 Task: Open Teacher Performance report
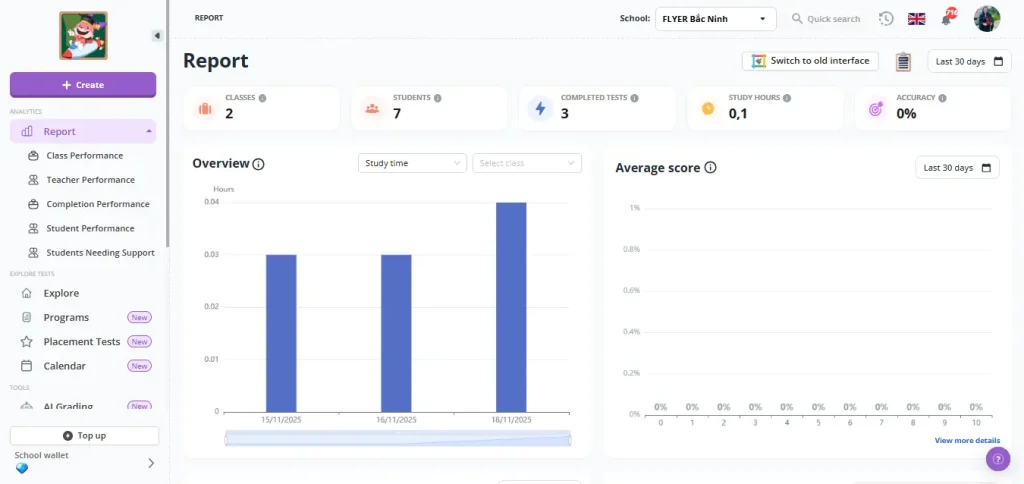90,180
